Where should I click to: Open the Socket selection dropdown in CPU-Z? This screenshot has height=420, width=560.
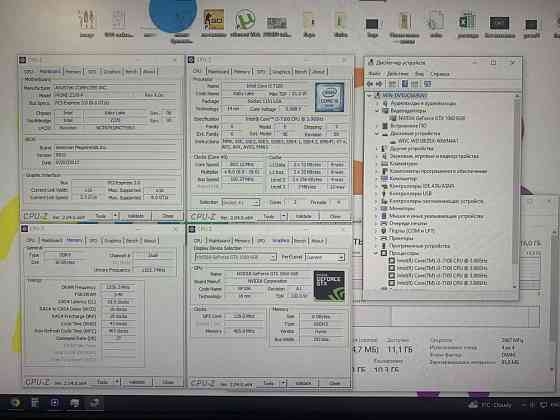[240, 203]
